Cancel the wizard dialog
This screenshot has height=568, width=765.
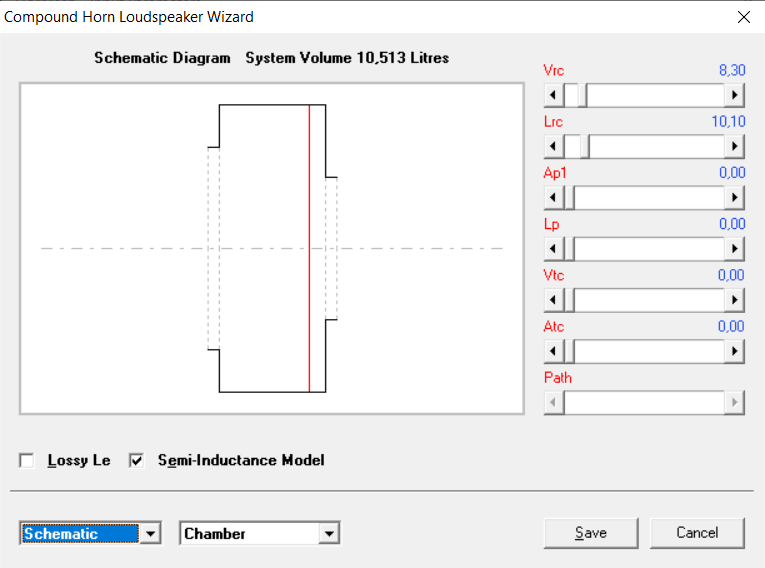click(x=697, y=533)
